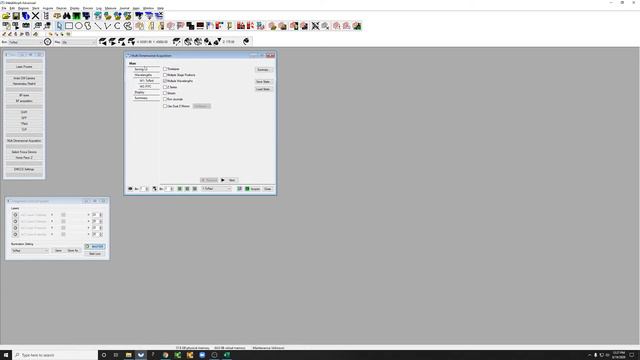640x360 pixels.
Task: Open the Journal menu
Action: pyautogui.click(x=124, y=8)
